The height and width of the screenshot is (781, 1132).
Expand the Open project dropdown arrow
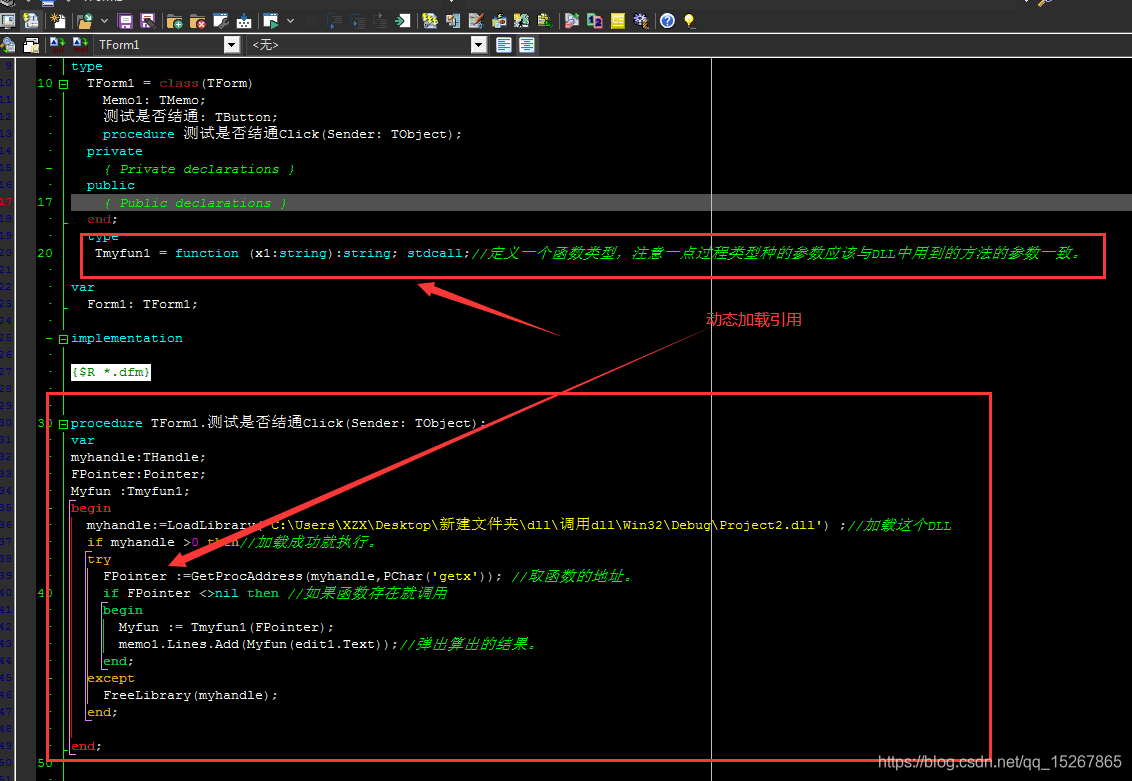click(x=103, y=21)
